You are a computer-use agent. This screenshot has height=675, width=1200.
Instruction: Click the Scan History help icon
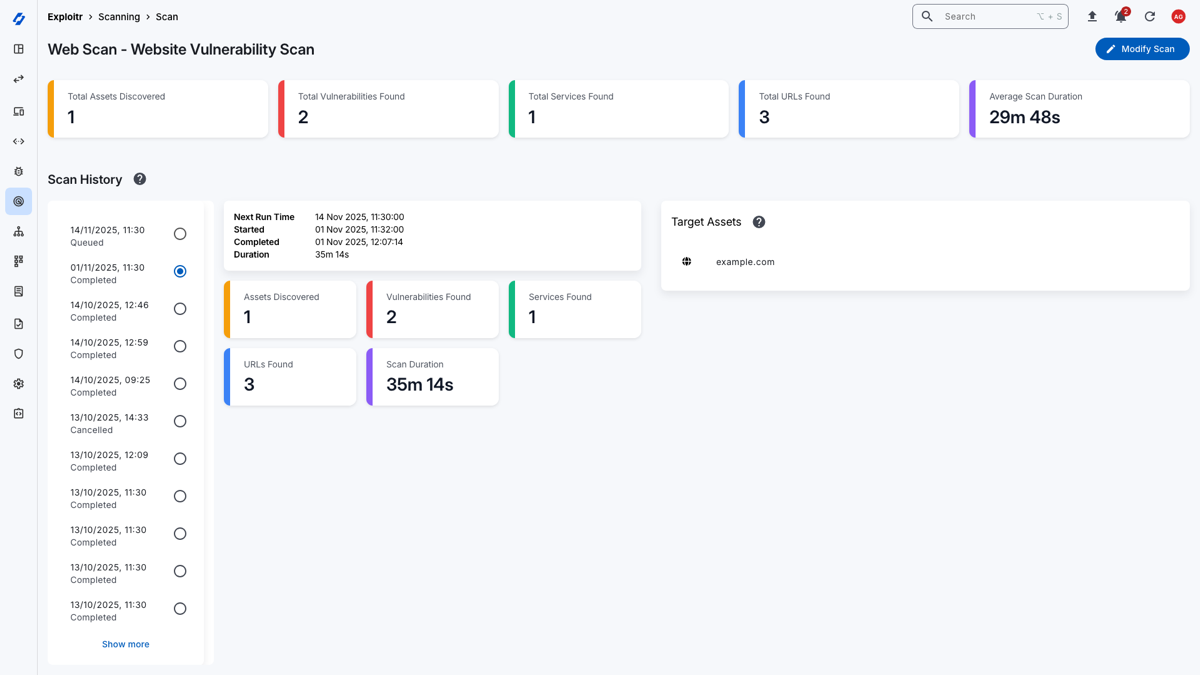pyautogui.click(x=140, y=179)
